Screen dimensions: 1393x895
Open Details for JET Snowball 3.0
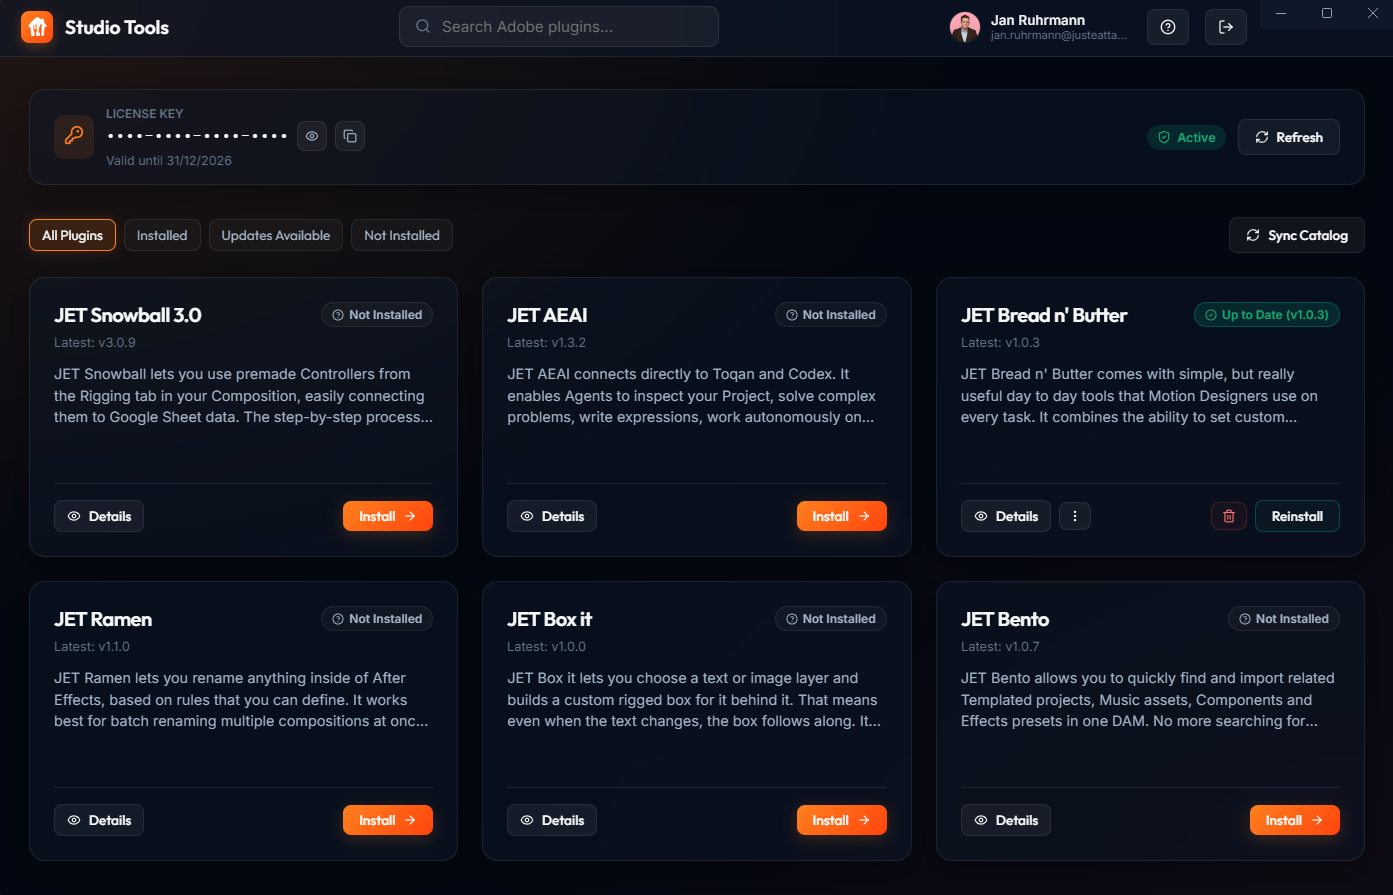99,516
